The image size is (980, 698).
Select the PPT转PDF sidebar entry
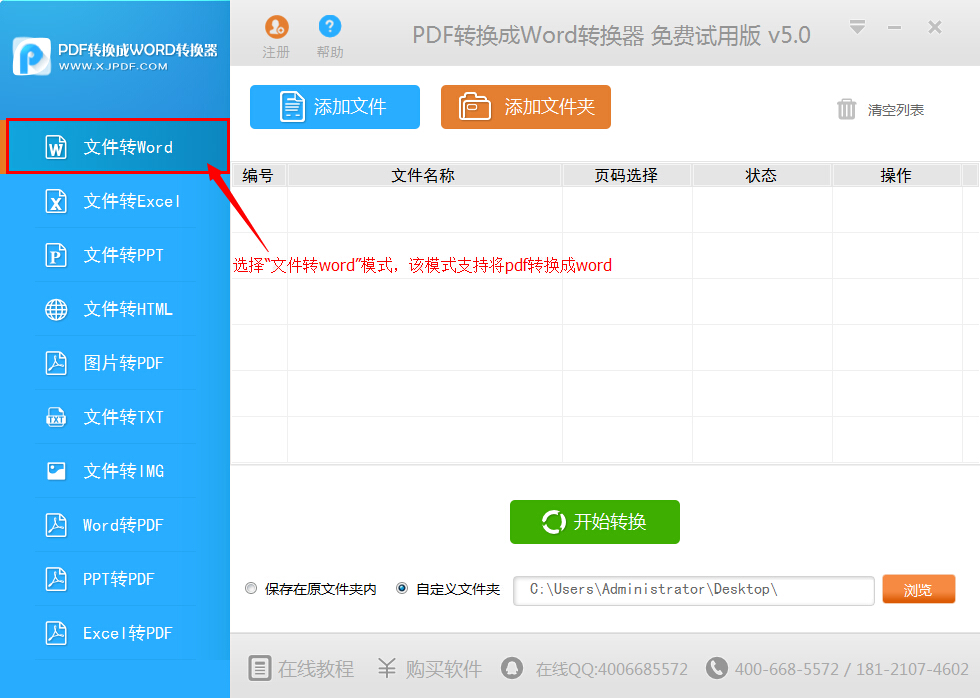tap(115, 578)
